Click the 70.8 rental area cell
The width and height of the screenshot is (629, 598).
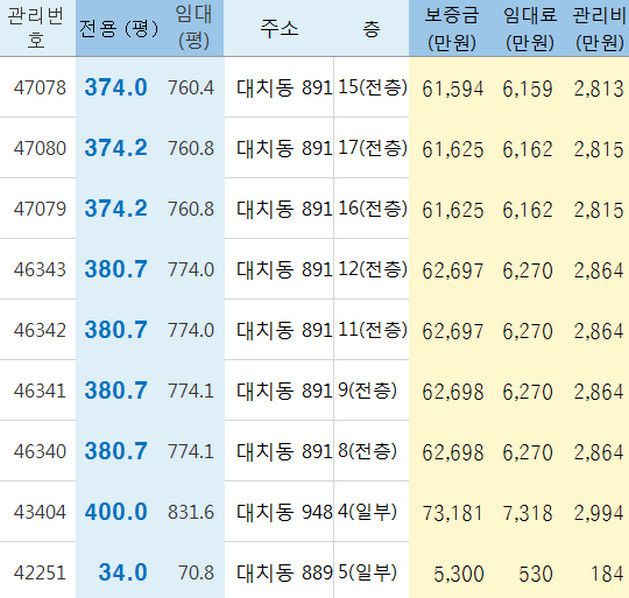[196, 573]
